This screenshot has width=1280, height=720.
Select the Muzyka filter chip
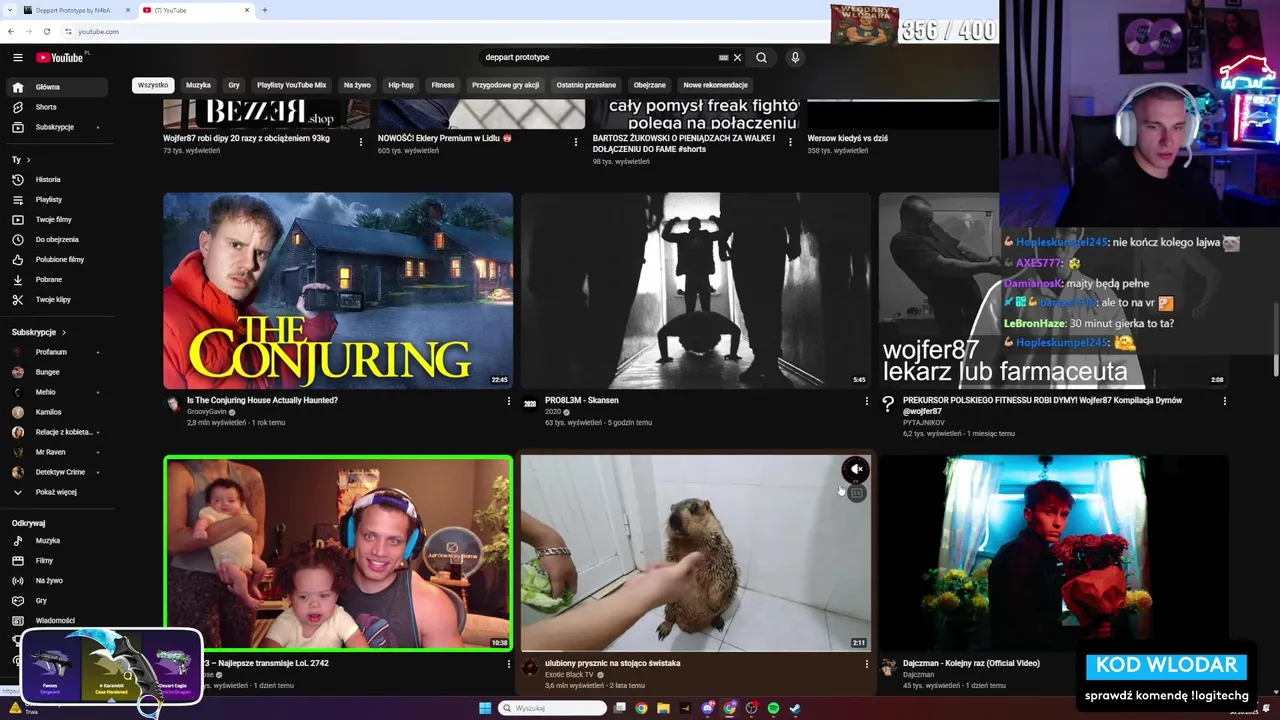click(x=198, y=85)
